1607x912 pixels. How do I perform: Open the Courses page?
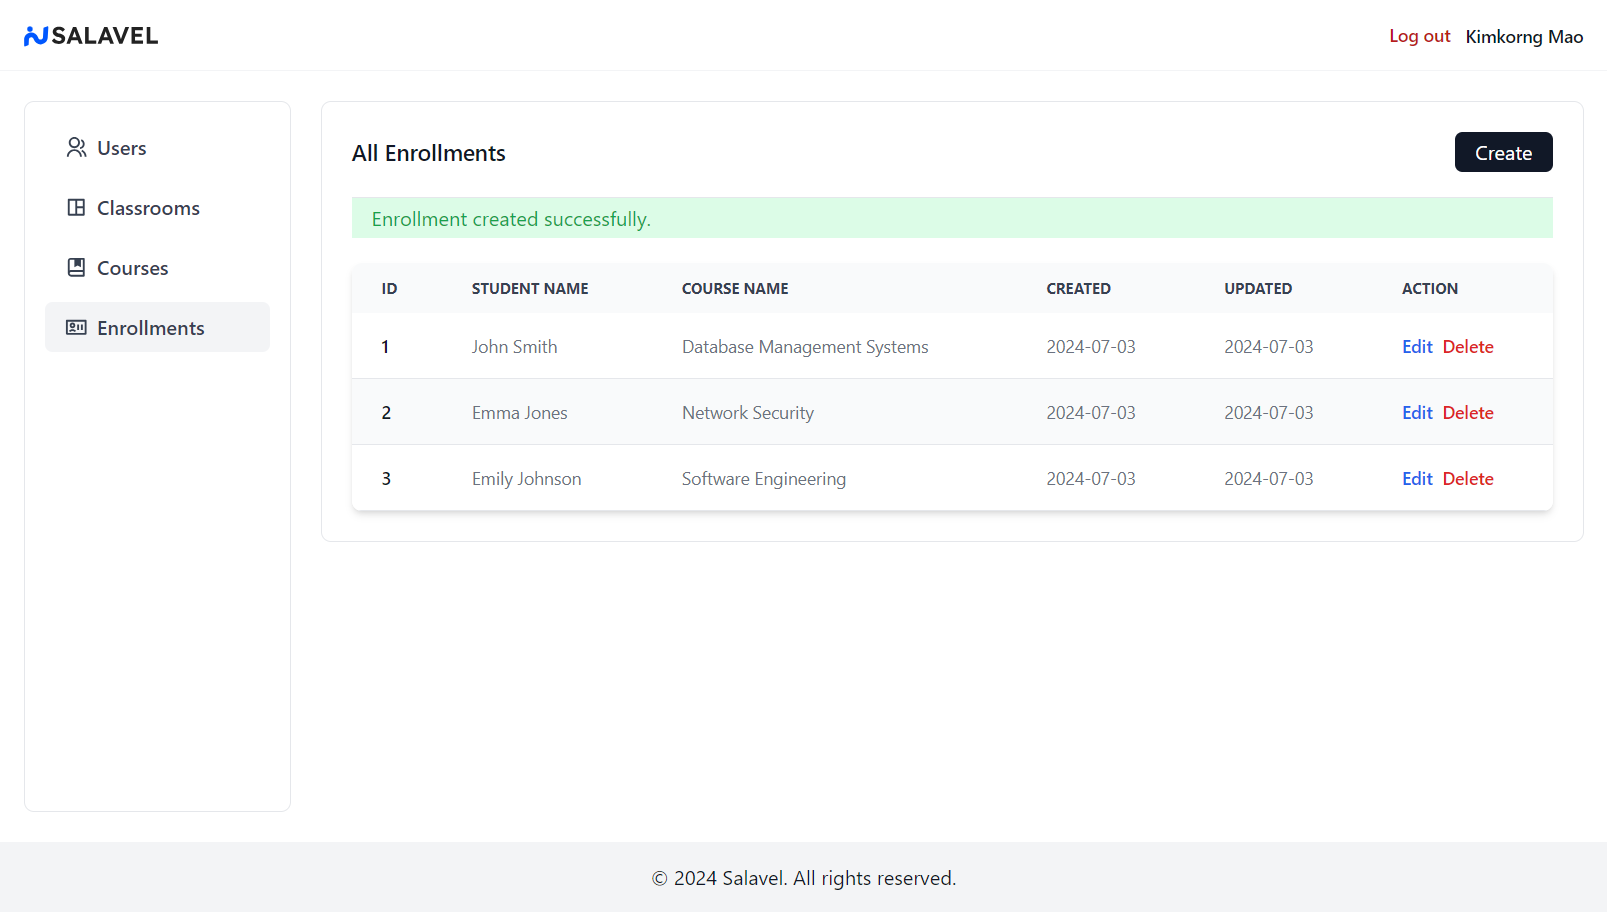132,268
